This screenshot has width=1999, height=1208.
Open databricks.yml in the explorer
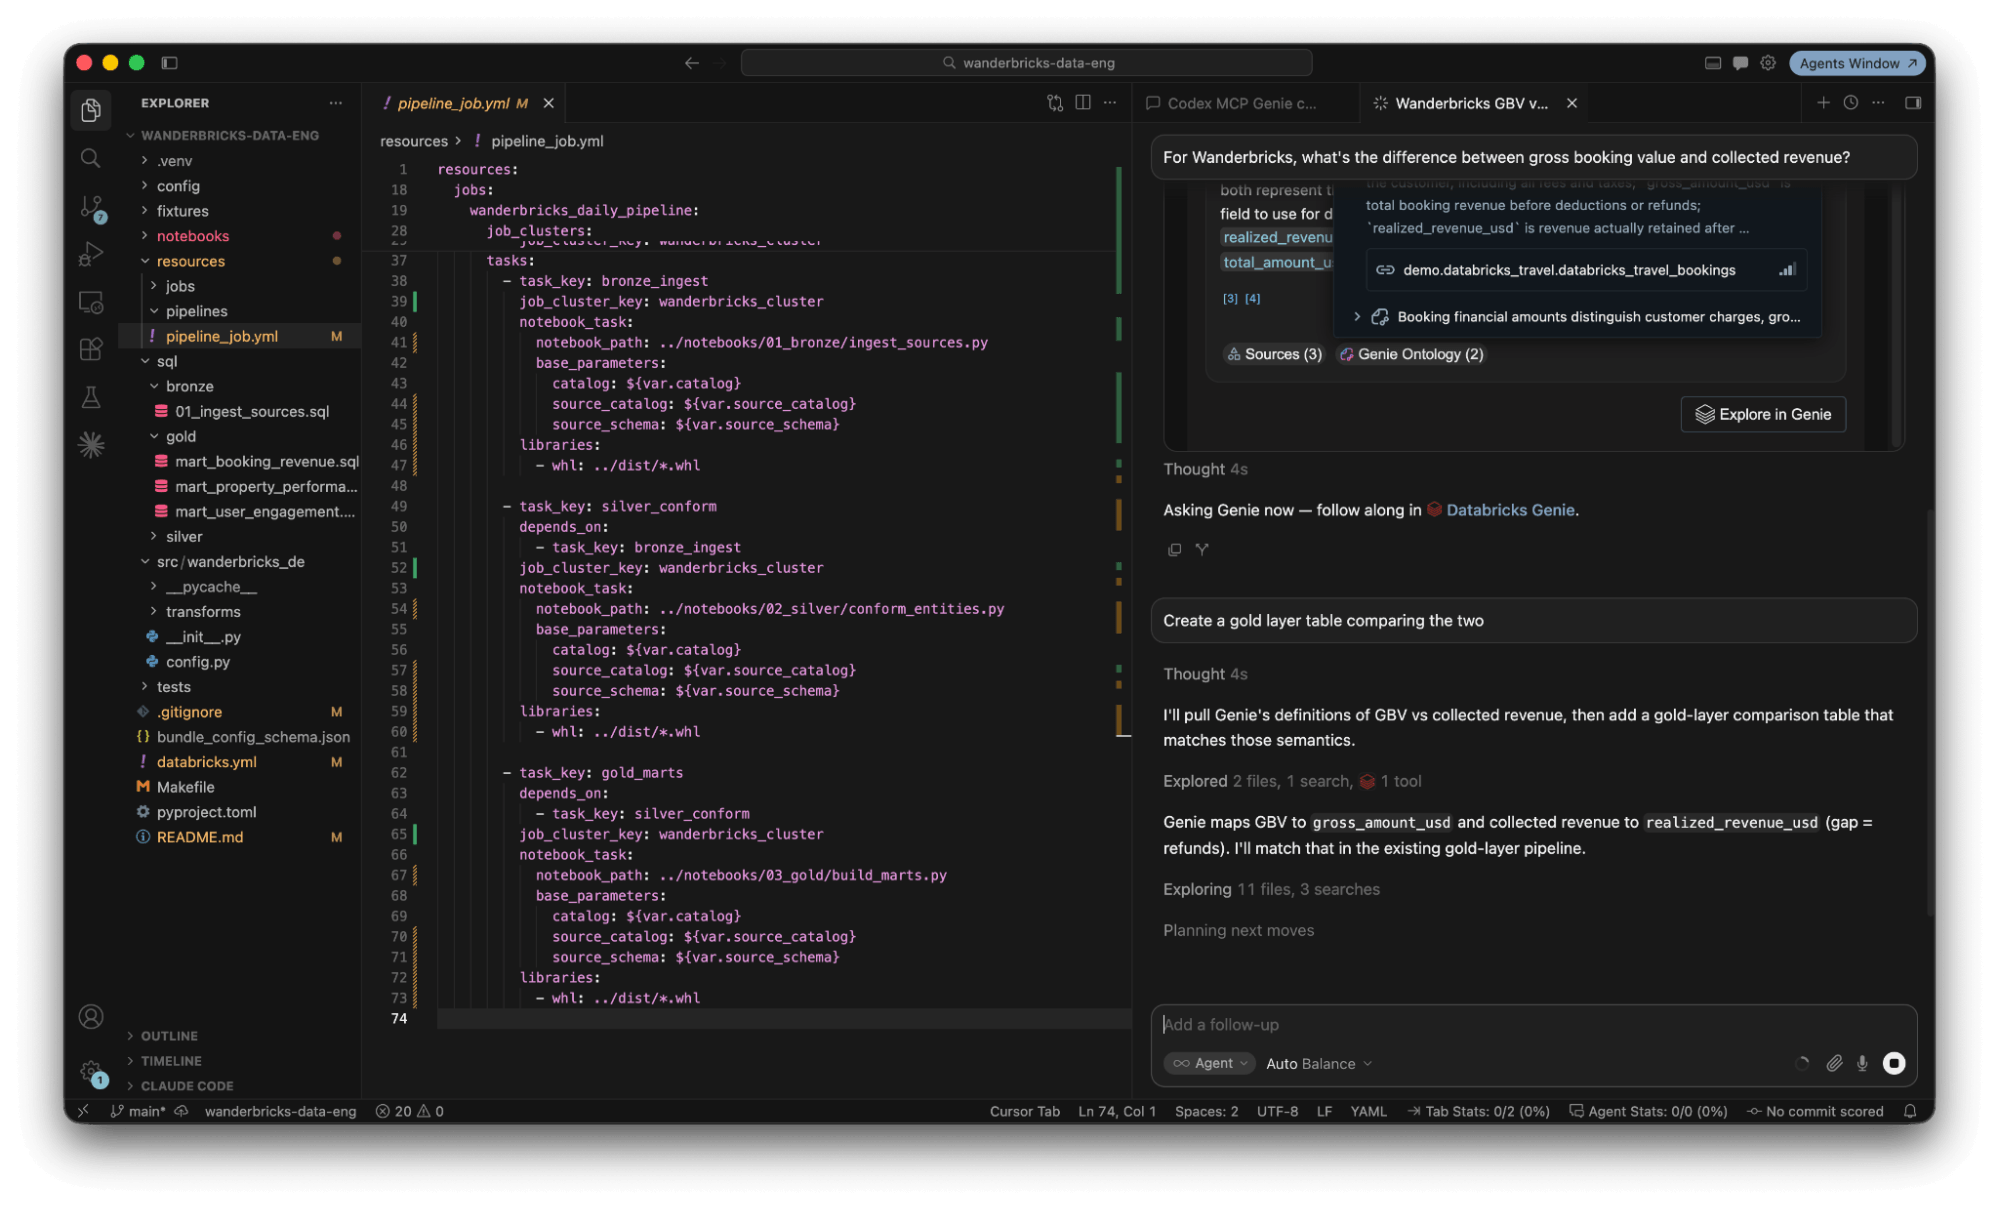point(206,761)
